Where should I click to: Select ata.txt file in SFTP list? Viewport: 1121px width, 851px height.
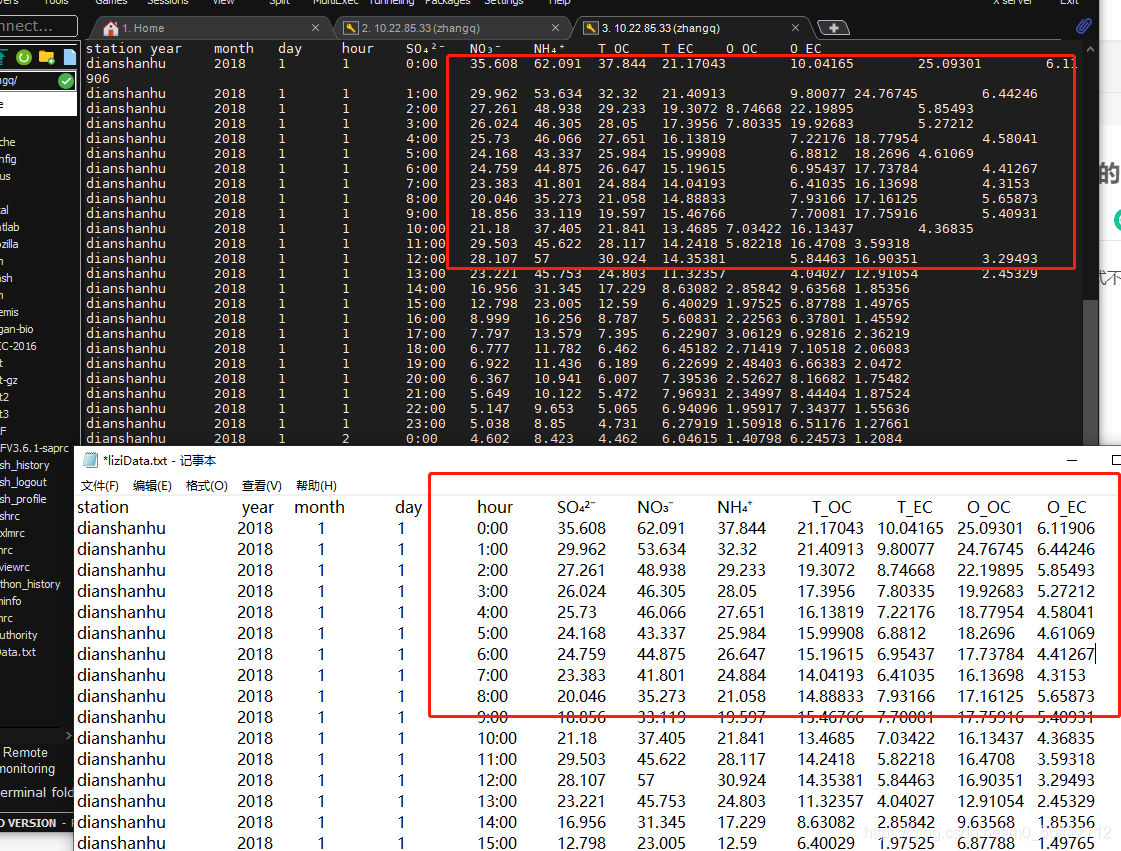(x=18, y=652)
